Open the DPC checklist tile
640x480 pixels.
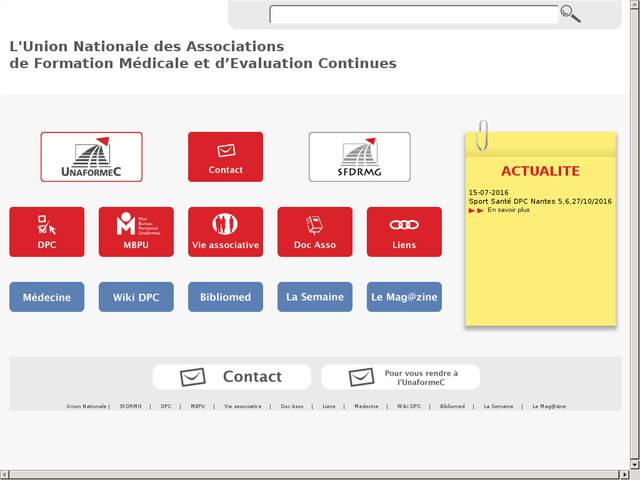point(47,232)
